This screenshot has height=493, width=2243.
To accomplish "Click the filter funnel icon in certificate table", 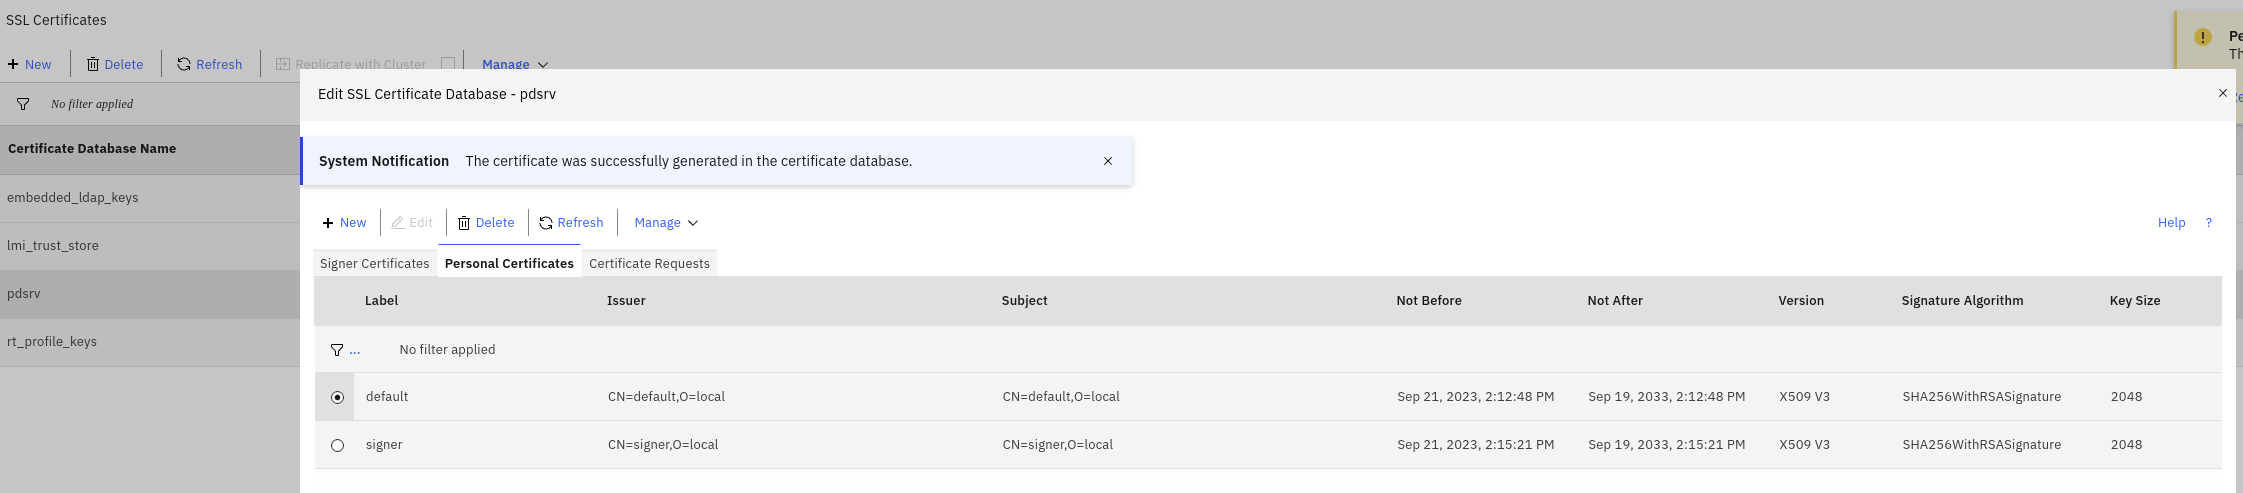I will click(x=337, y=350).
